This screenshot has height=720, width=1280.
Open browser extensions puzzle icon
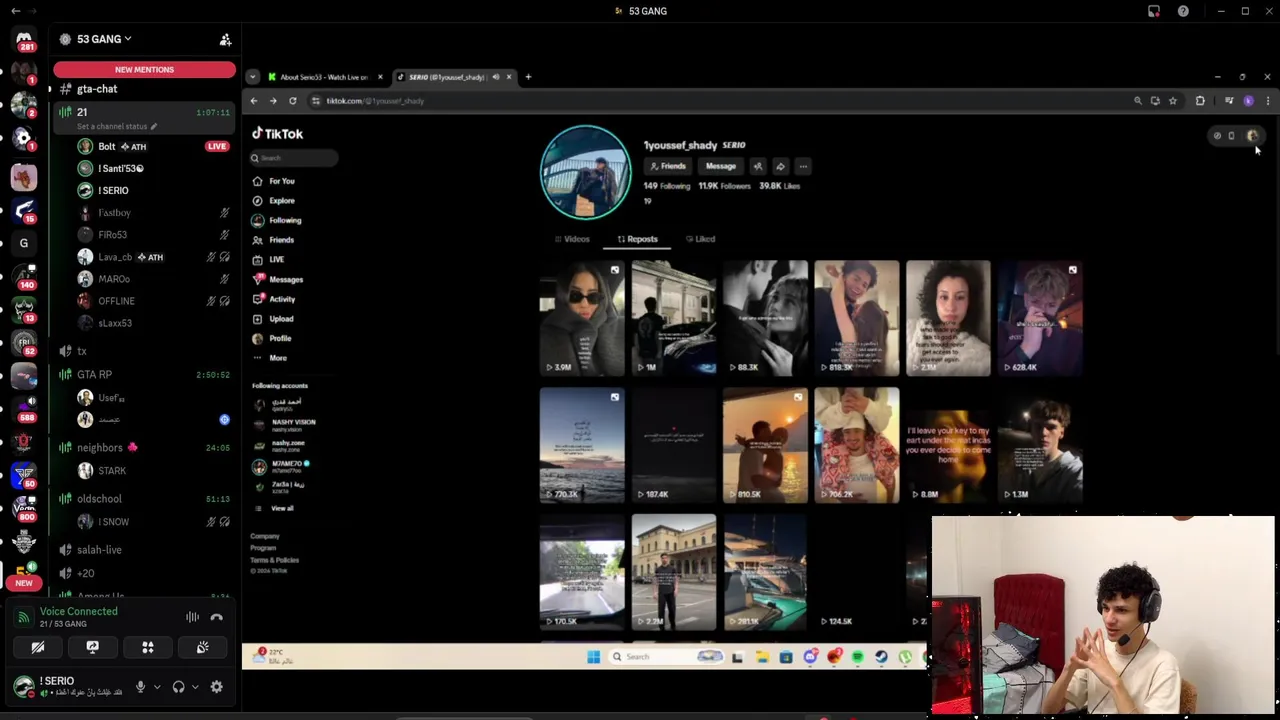1200,101
